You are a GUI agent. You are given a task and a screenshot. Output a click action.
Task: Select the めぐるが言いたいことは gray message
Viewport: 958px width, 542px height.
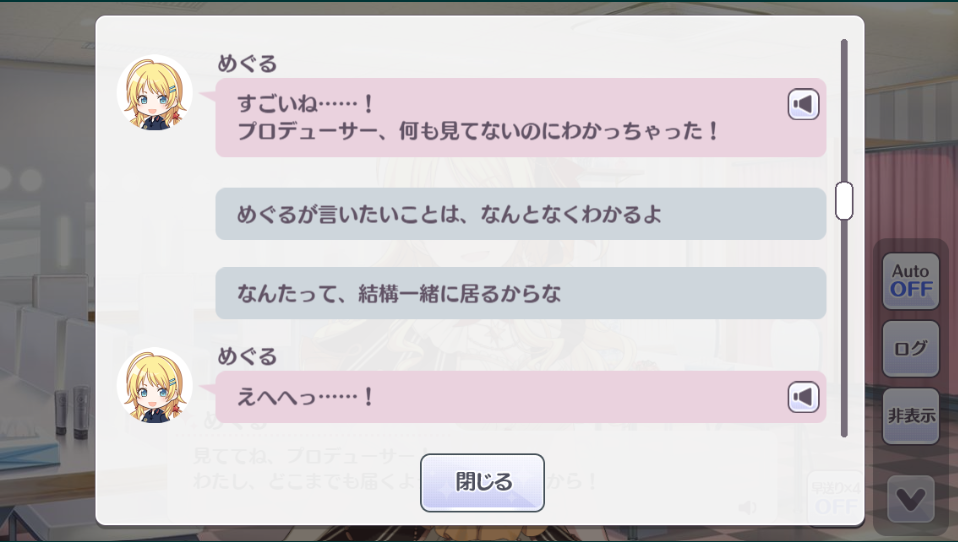click(521, 214)
